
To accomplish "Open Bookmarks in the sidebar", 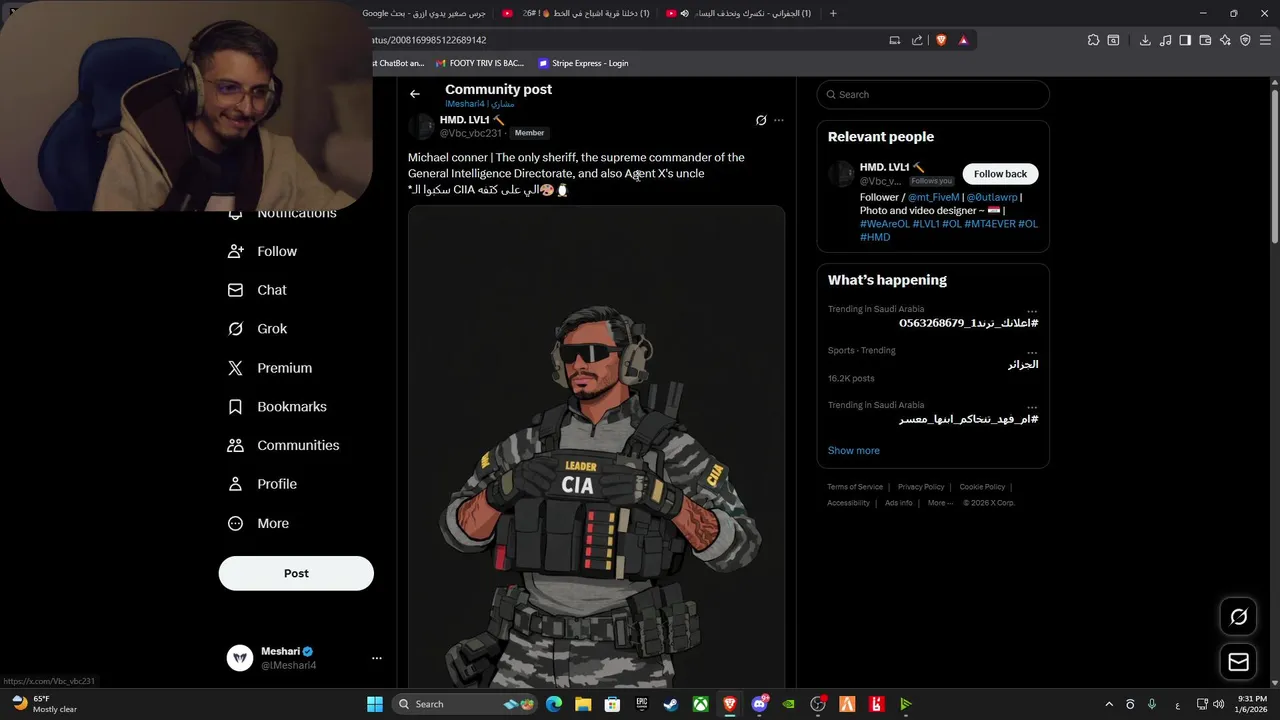I will (x=277, y=407).
